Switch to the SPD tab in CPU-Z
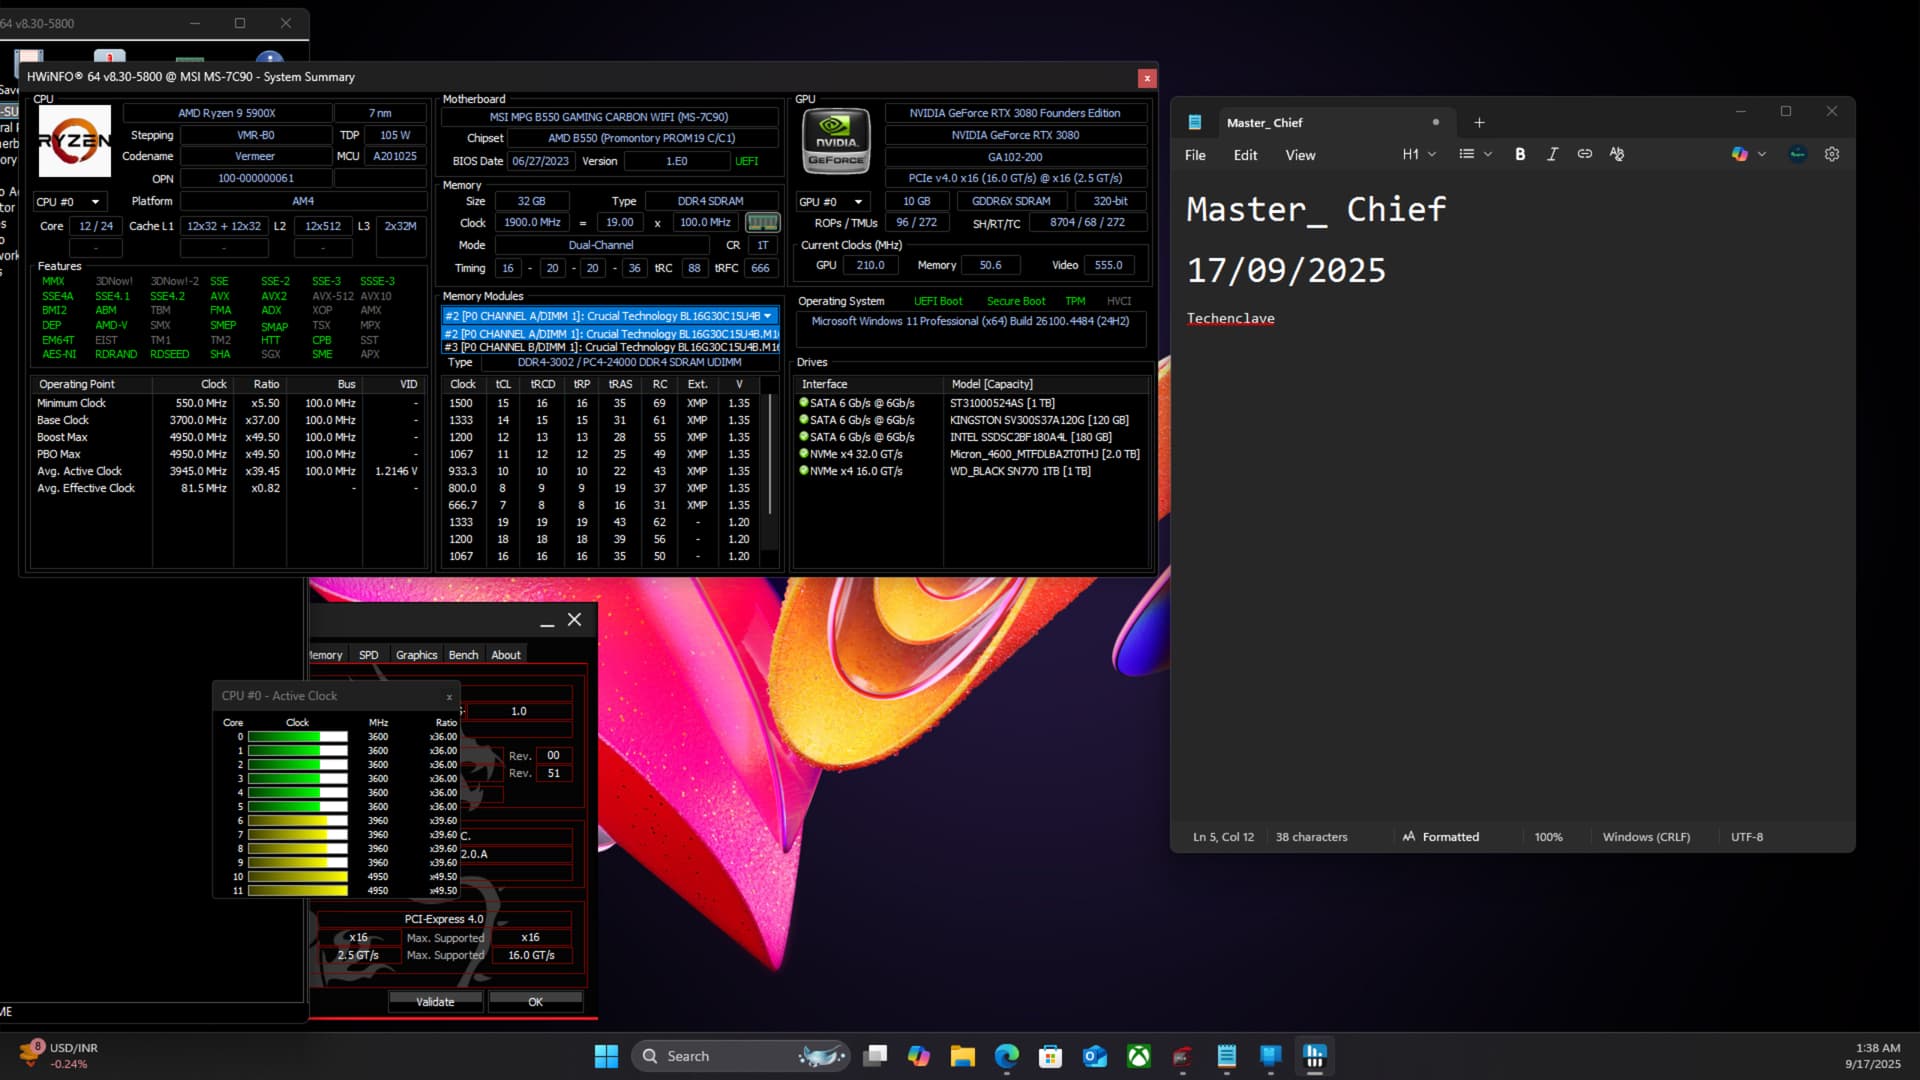Screen dimensions: 1920x1080 pos(368,655)
